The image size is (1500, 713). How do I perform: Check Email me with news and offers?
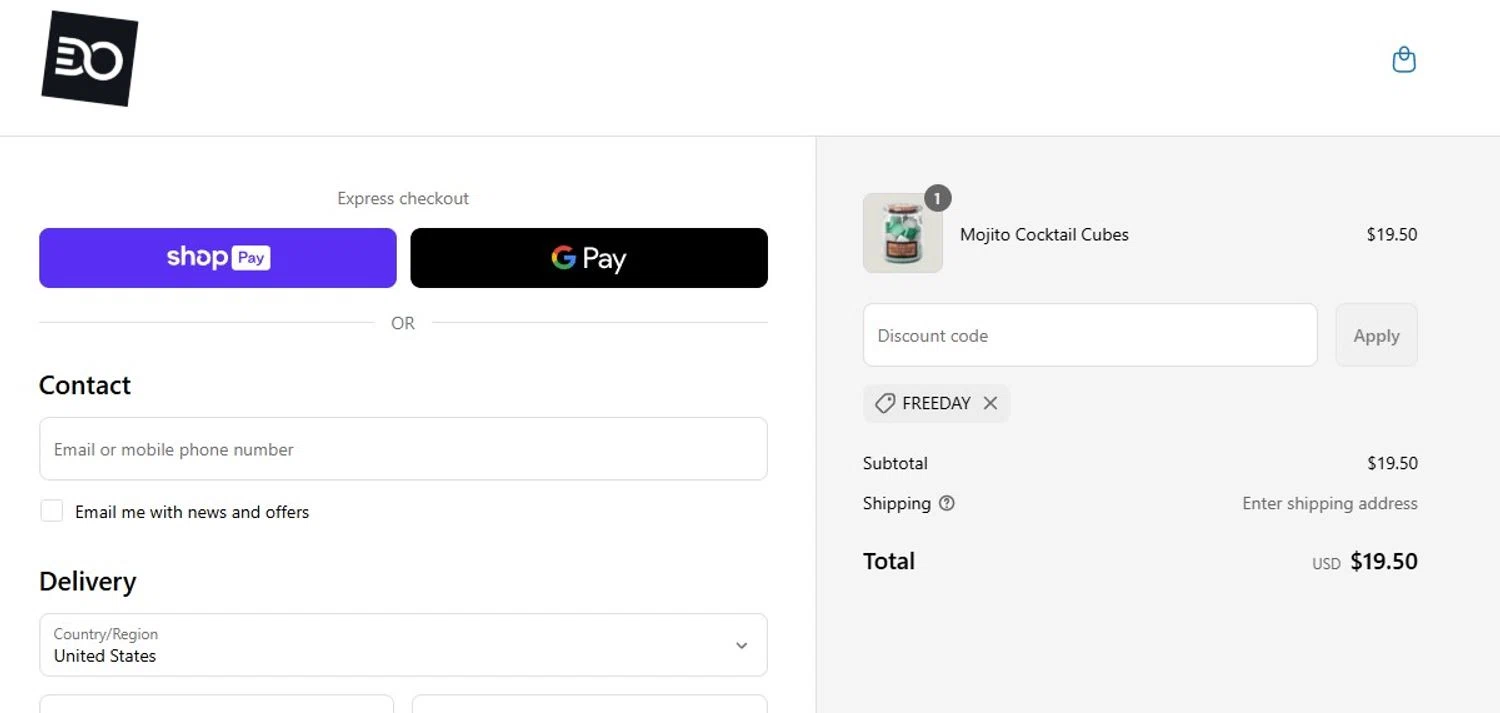tap(51, 511)
